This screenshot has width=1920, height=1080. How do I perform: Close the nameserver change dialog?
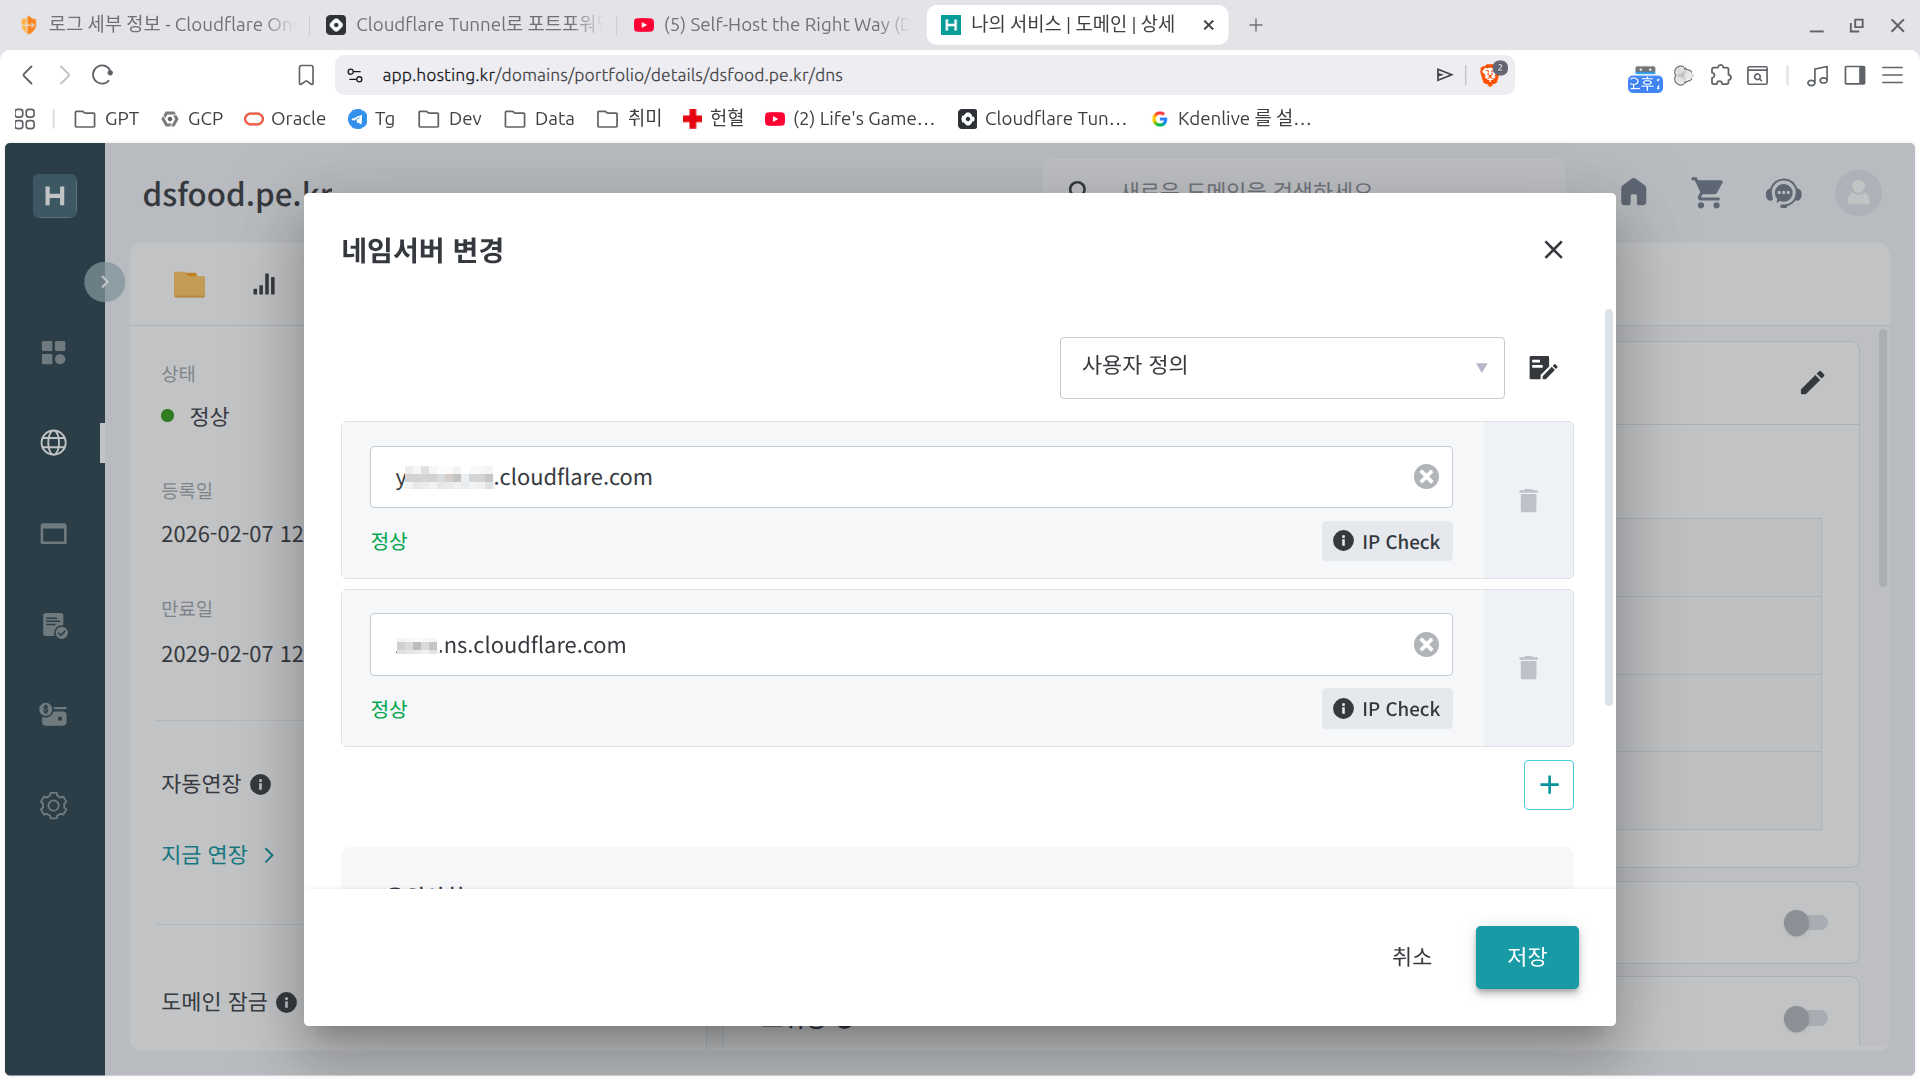1553,250
